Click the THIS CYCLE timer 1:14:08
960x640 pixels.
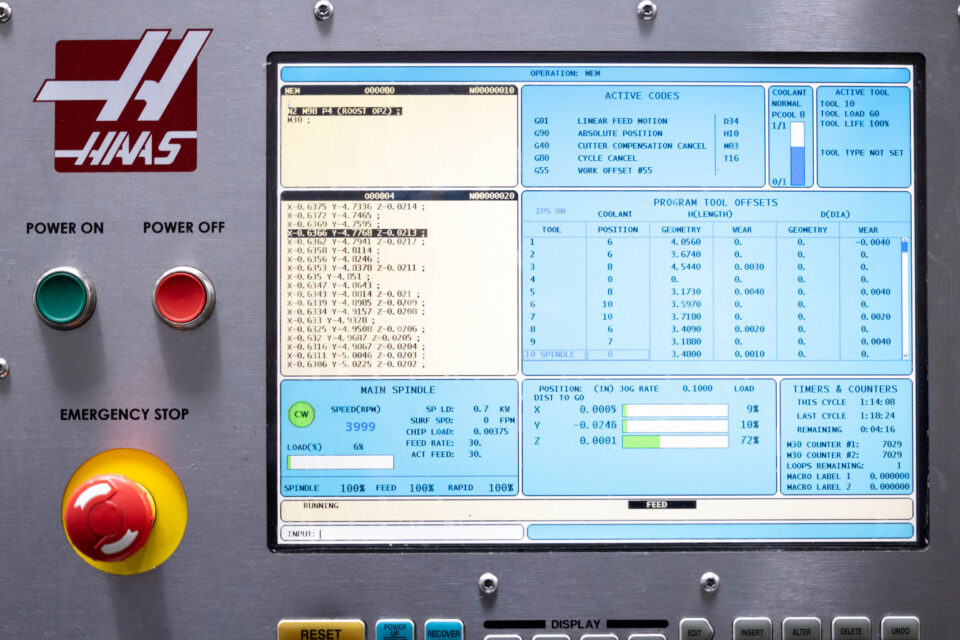coord(877,402)
